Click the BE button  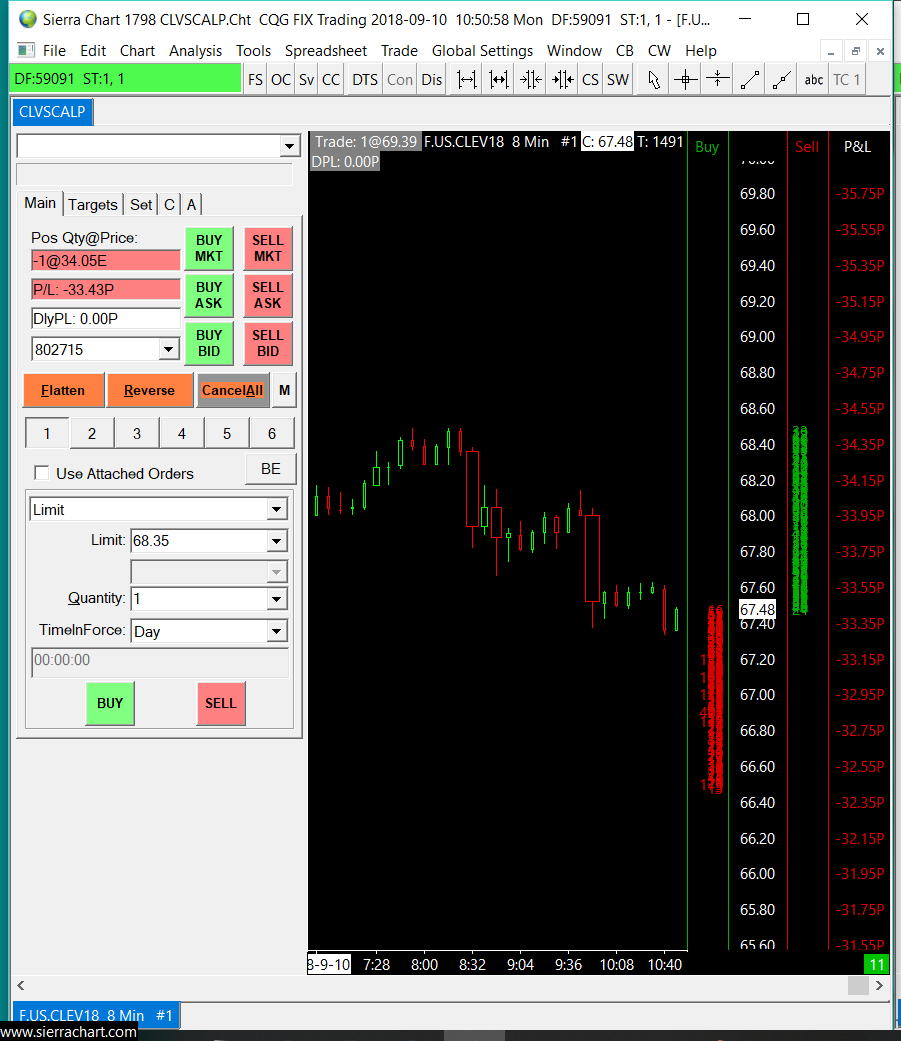click(270, 469)
